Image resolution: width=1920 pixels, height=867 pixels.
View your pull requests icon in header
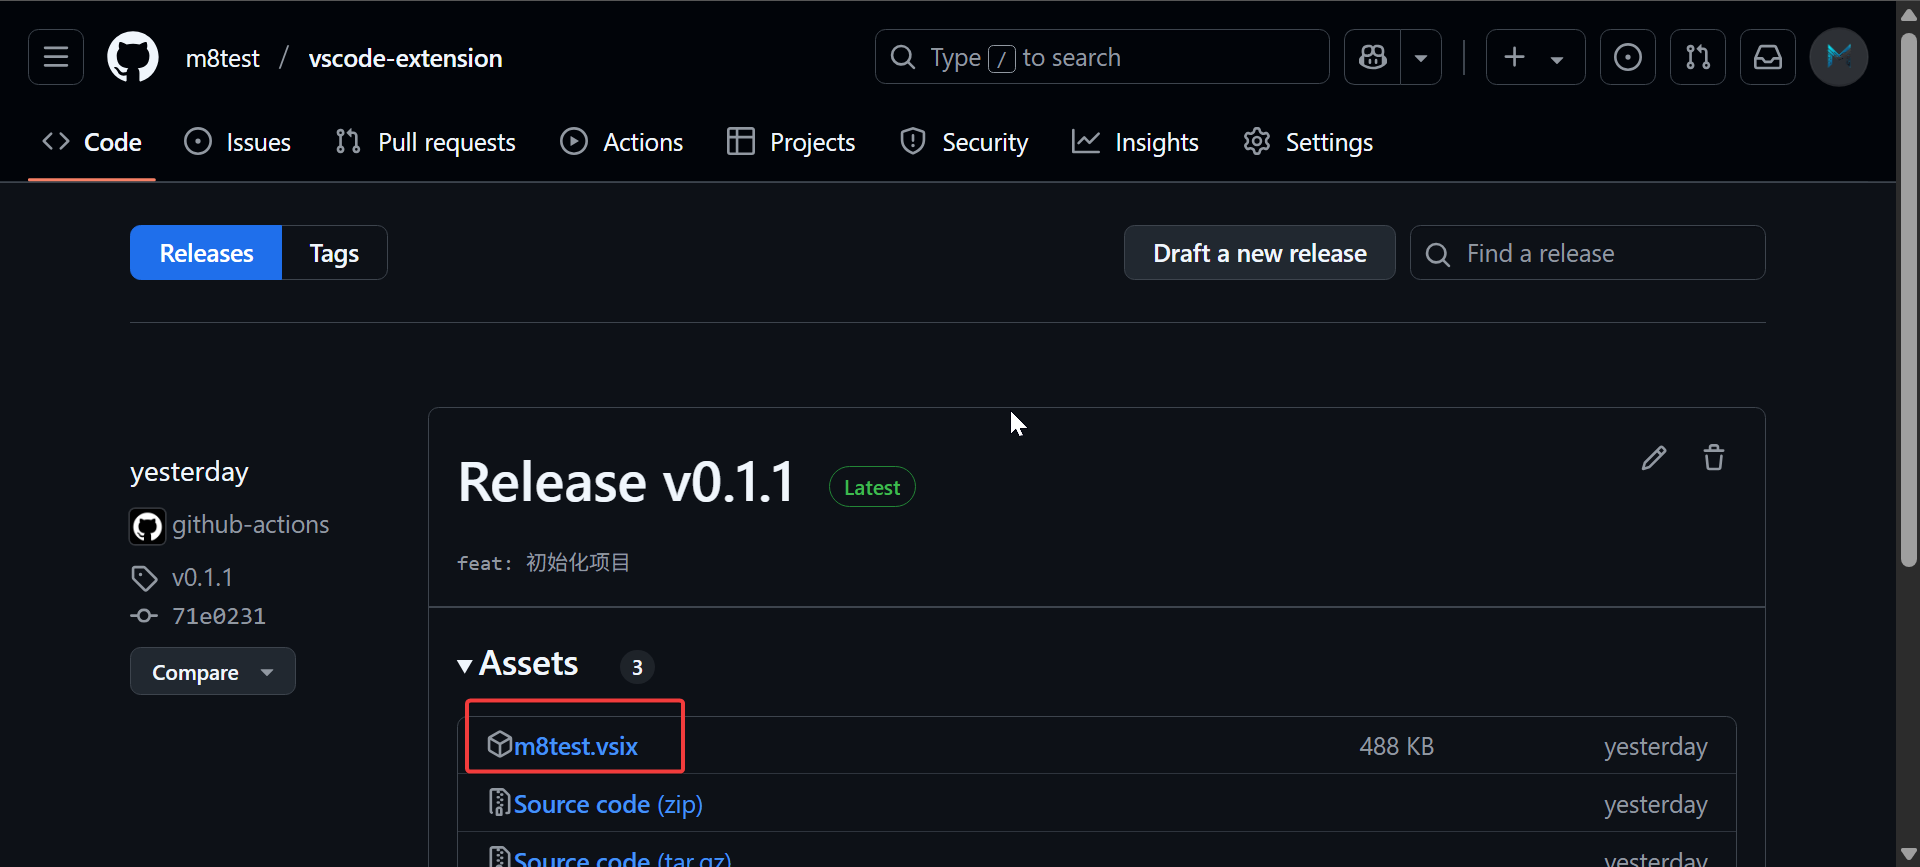tap(1698, 57)
